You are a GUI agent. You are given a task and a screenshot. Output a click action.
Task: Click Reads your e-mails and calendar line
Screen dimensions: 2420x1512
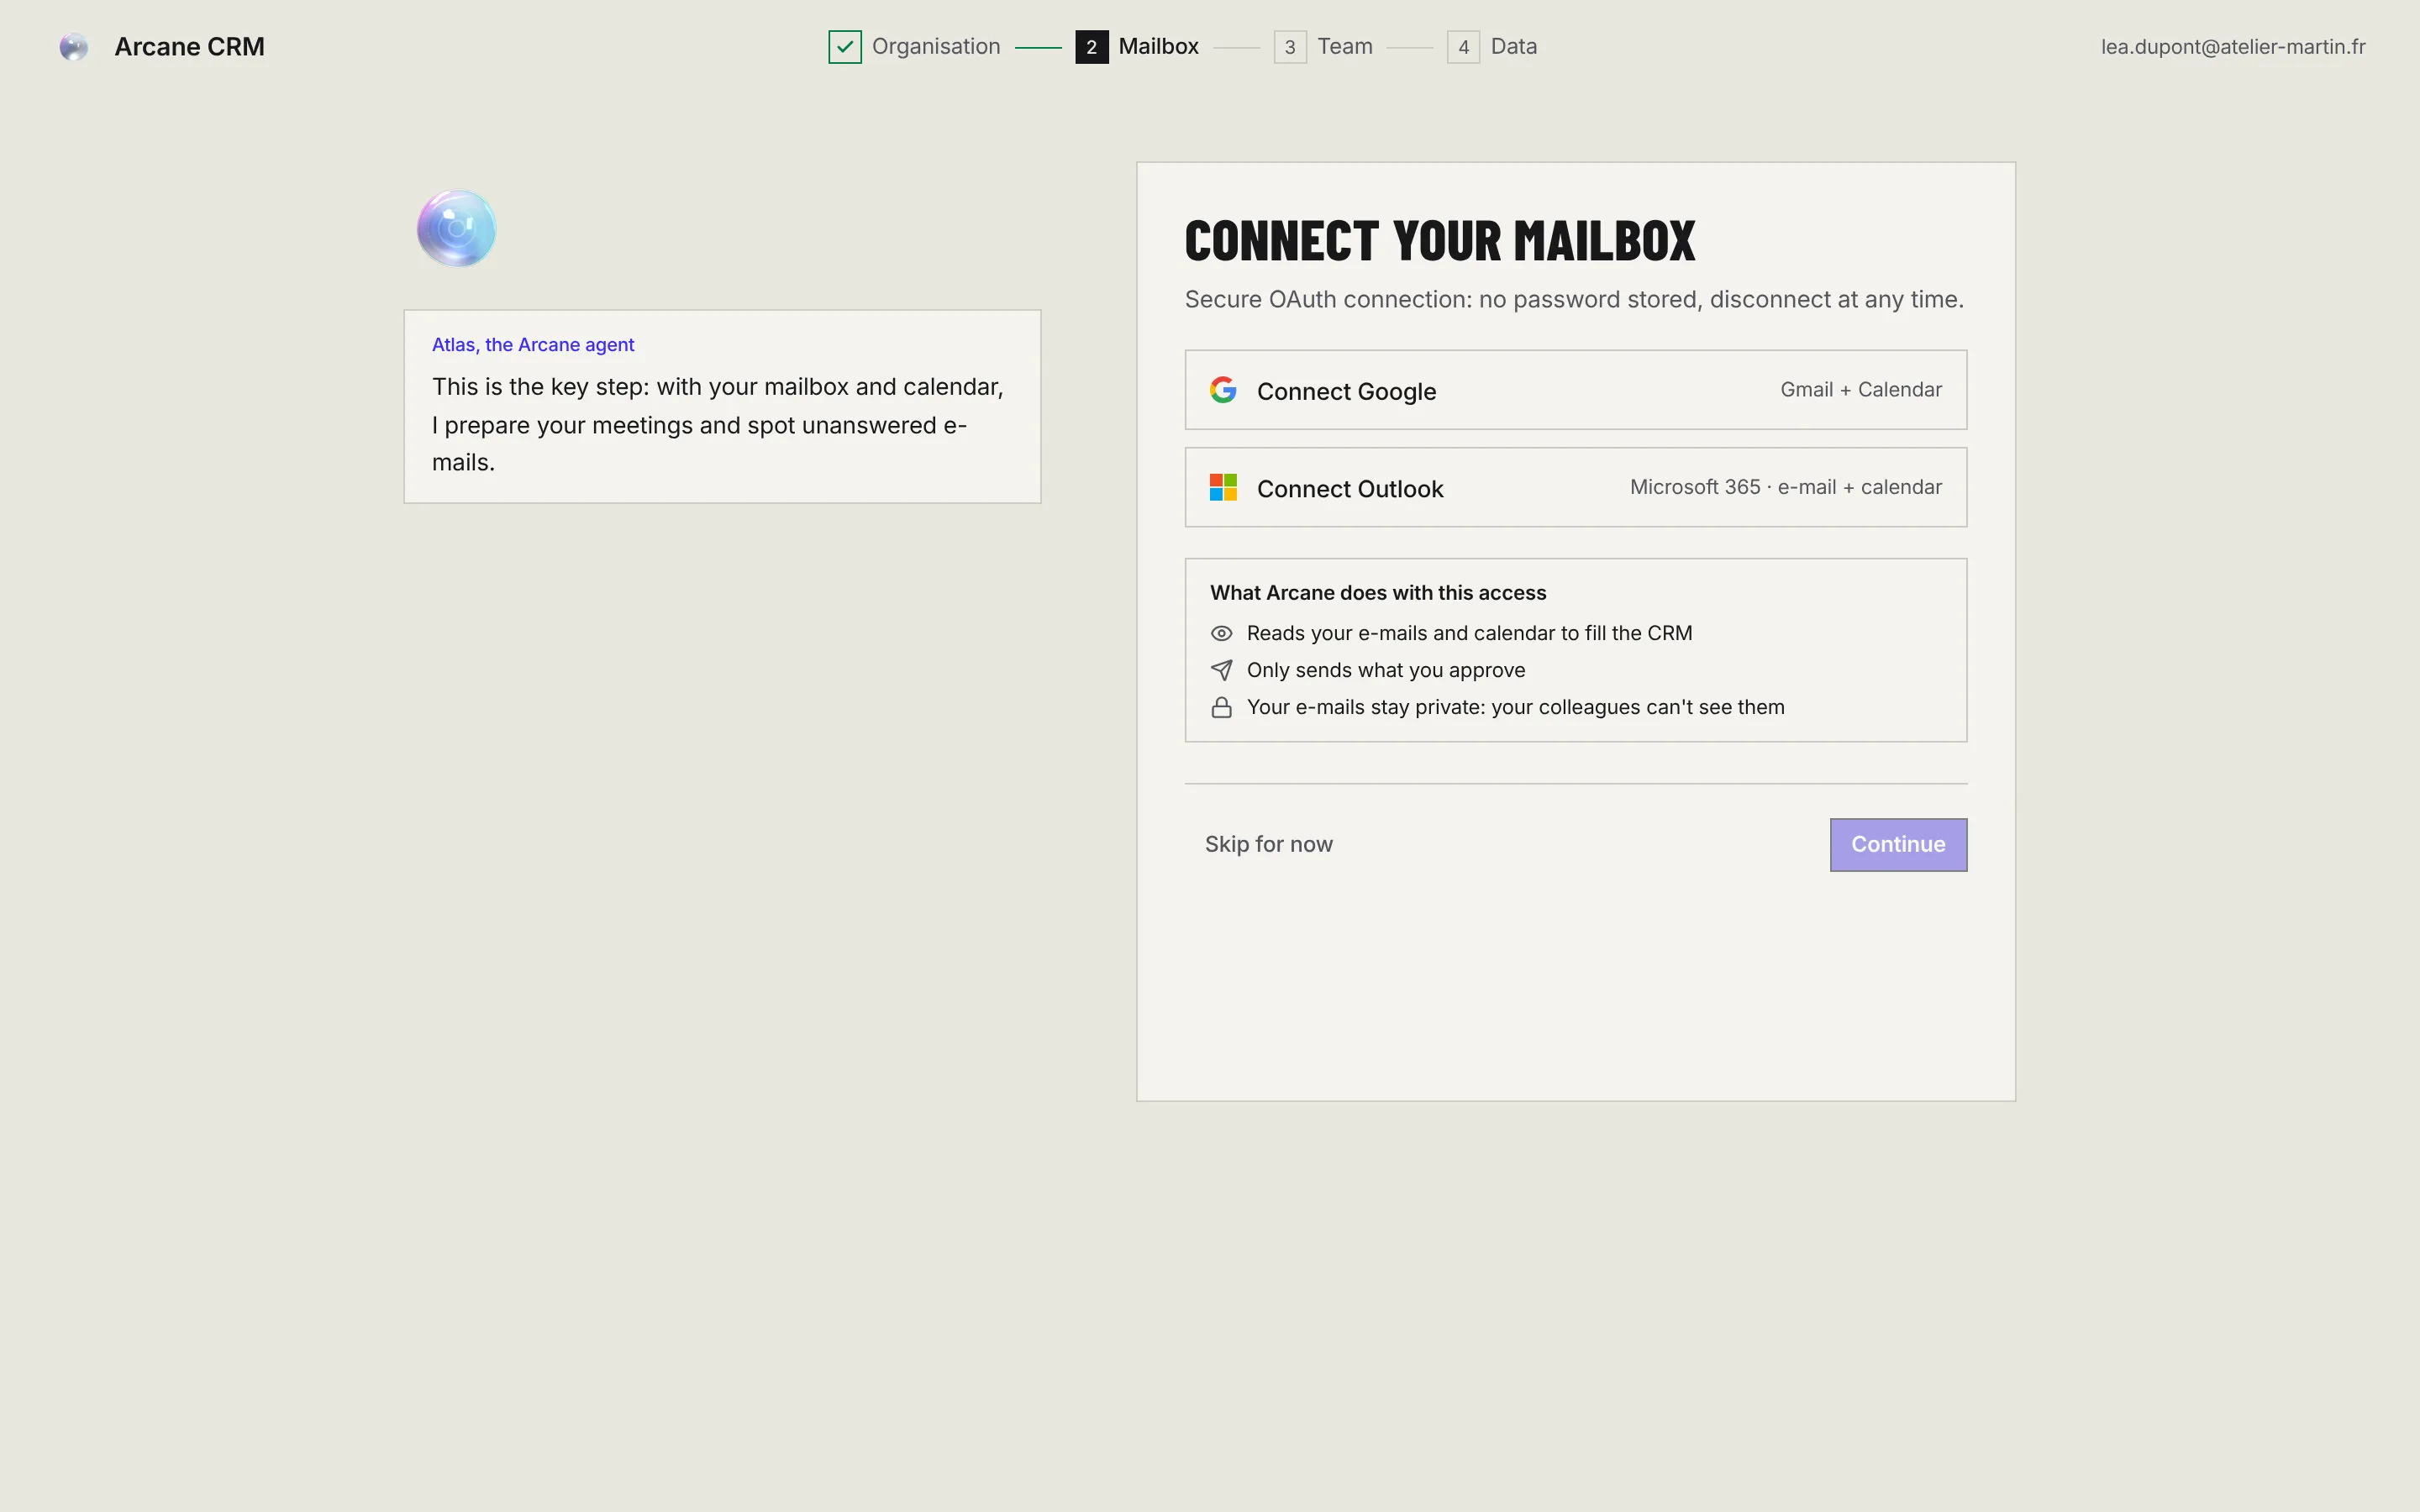1469,633
